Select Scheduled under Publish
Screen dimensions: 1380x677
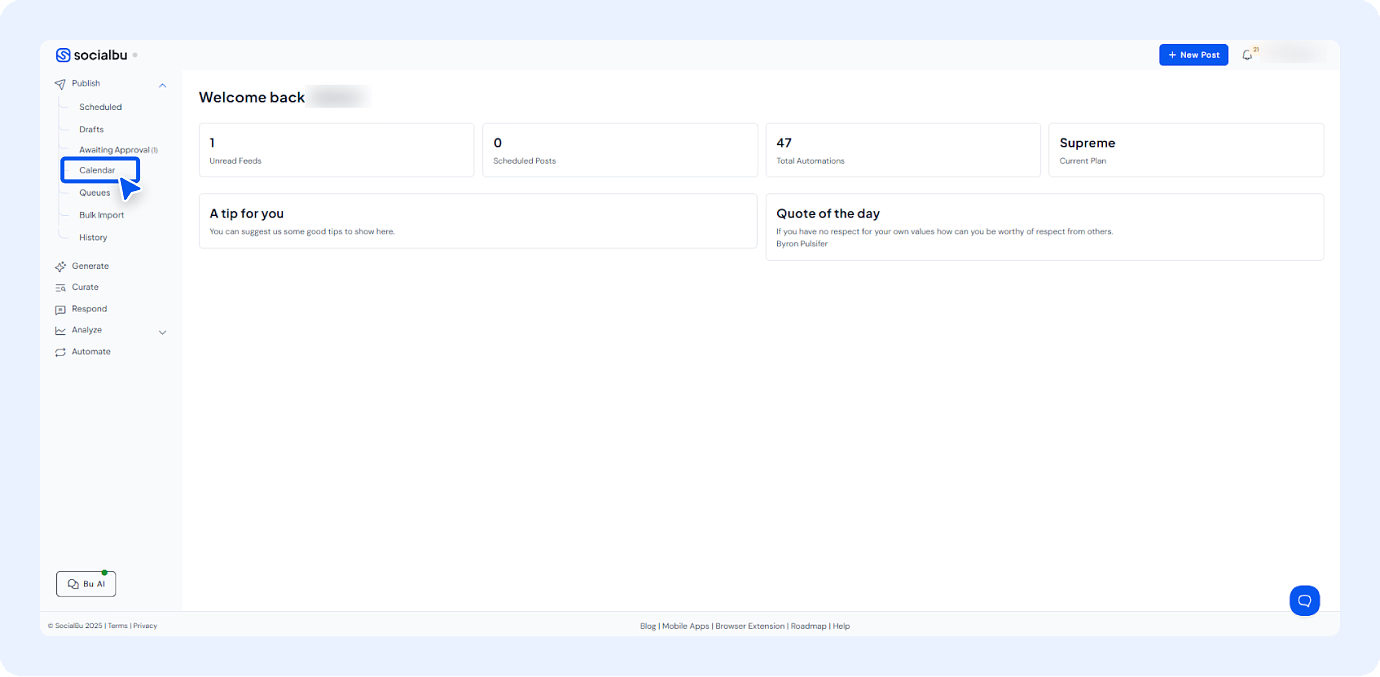coord(100,107)
